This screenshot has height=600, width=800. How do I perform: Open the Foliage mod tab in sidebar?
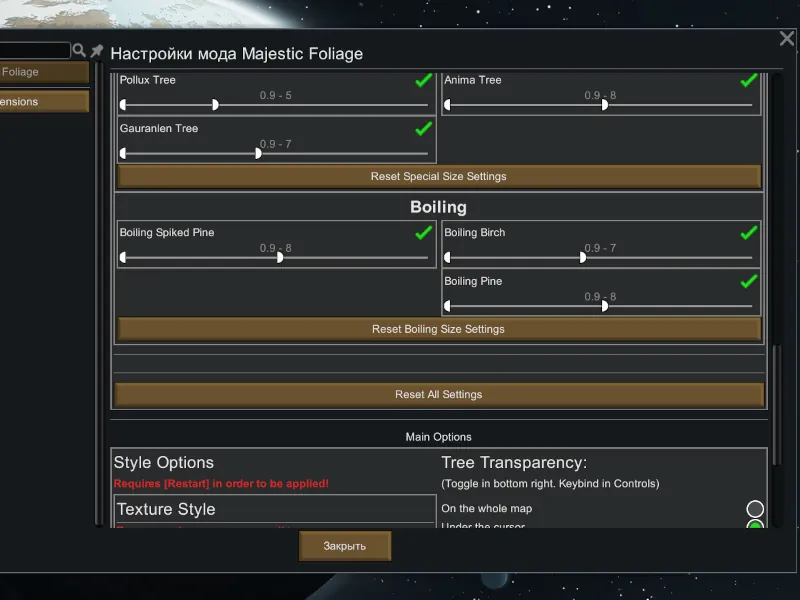tap(44, 72)
